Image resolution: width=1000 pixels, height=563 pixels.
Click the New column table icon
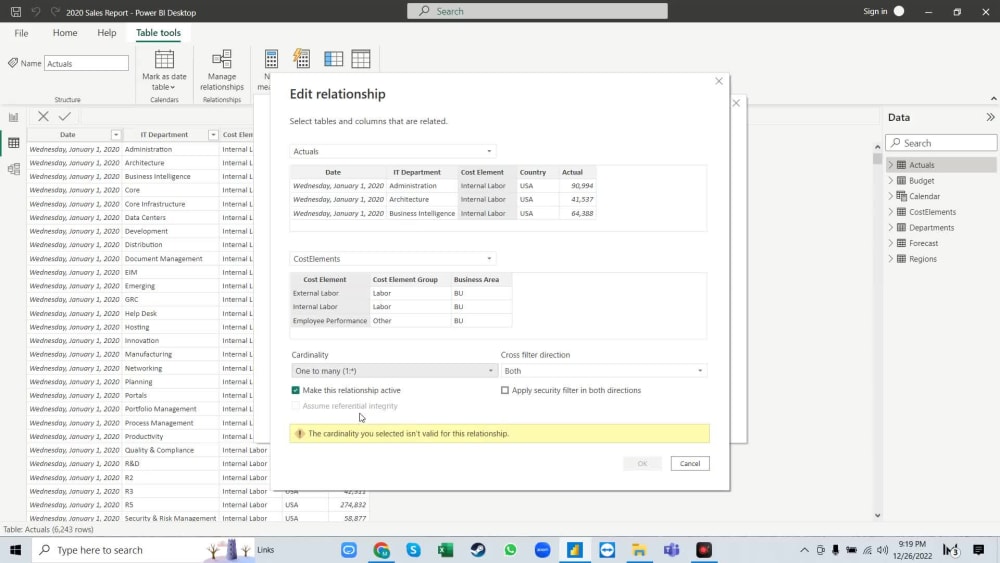[333, 59]
